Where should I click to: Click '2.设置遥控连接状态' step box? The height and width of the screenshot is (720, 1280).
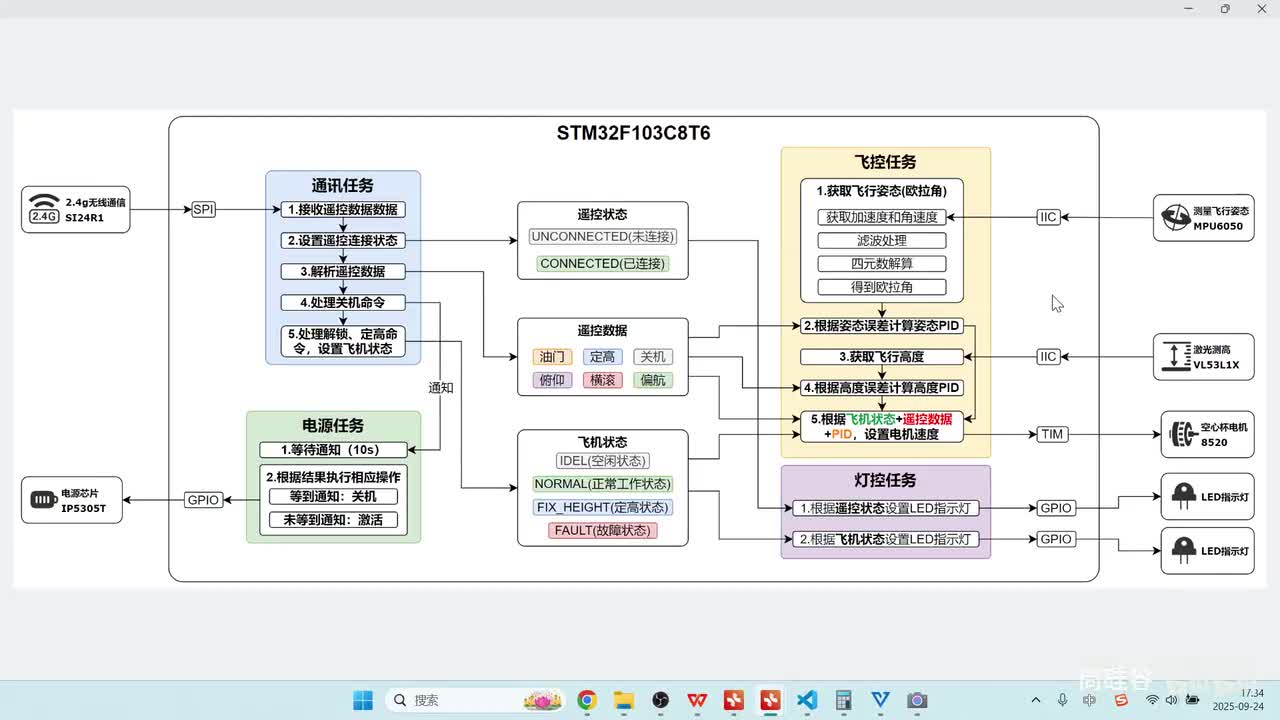point(343,241)
